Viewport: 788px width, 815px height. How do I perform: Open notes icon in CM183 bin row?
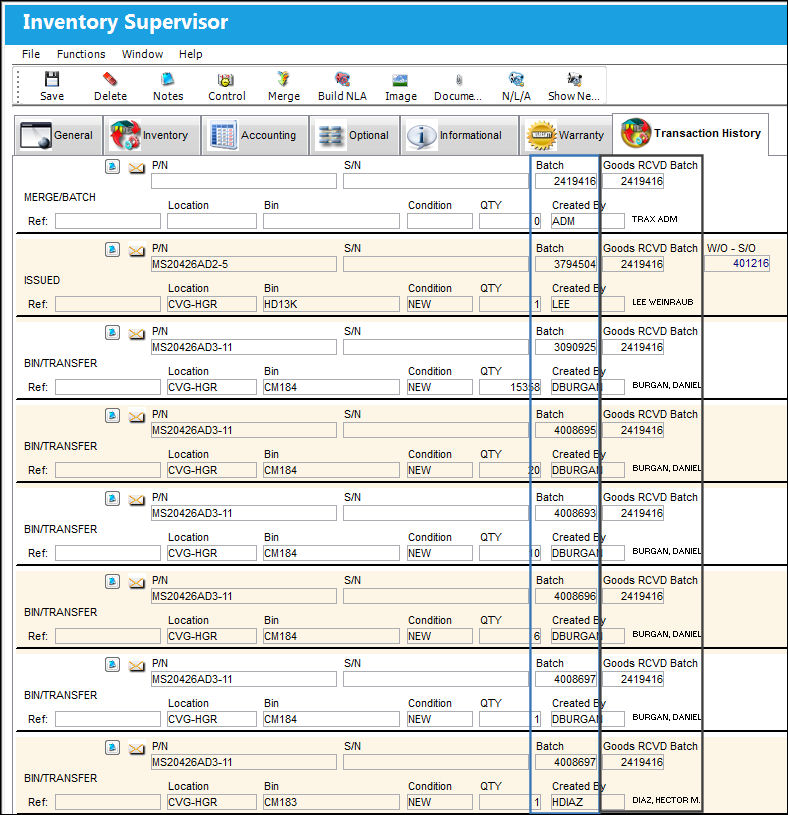(x=112, y=747)
